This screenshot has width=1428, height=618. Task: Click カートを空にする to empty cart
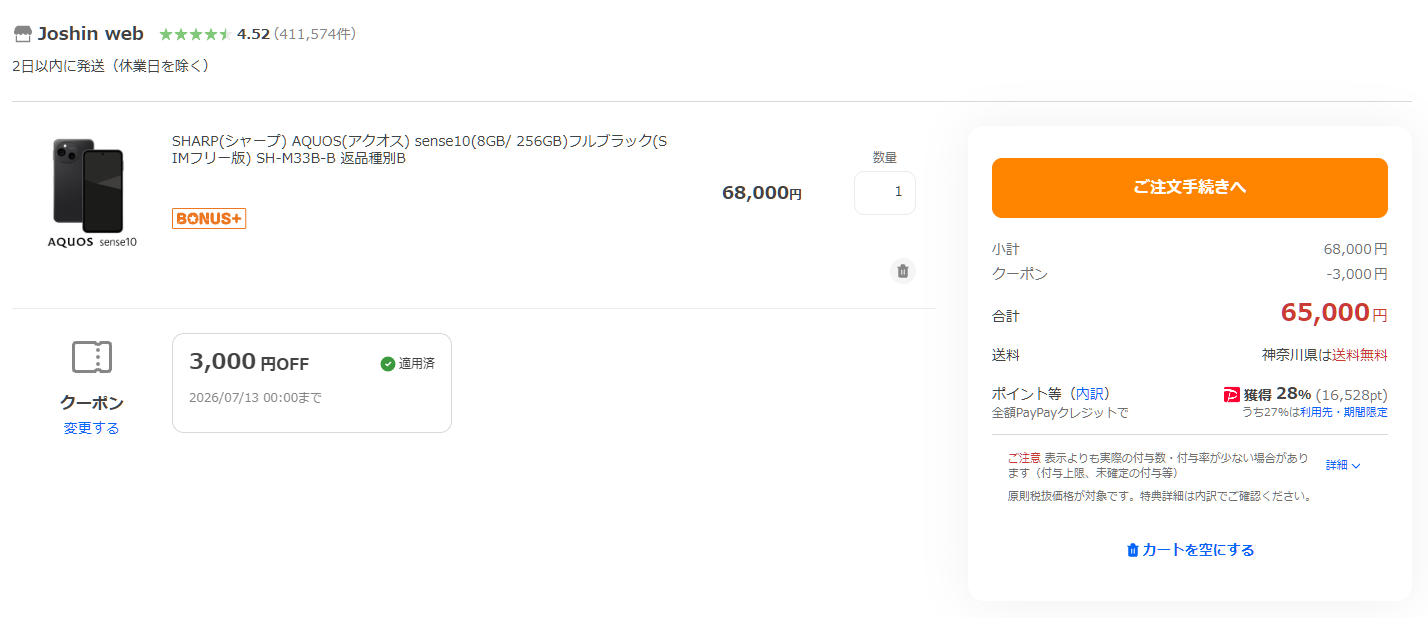(x=1190, y=550)
